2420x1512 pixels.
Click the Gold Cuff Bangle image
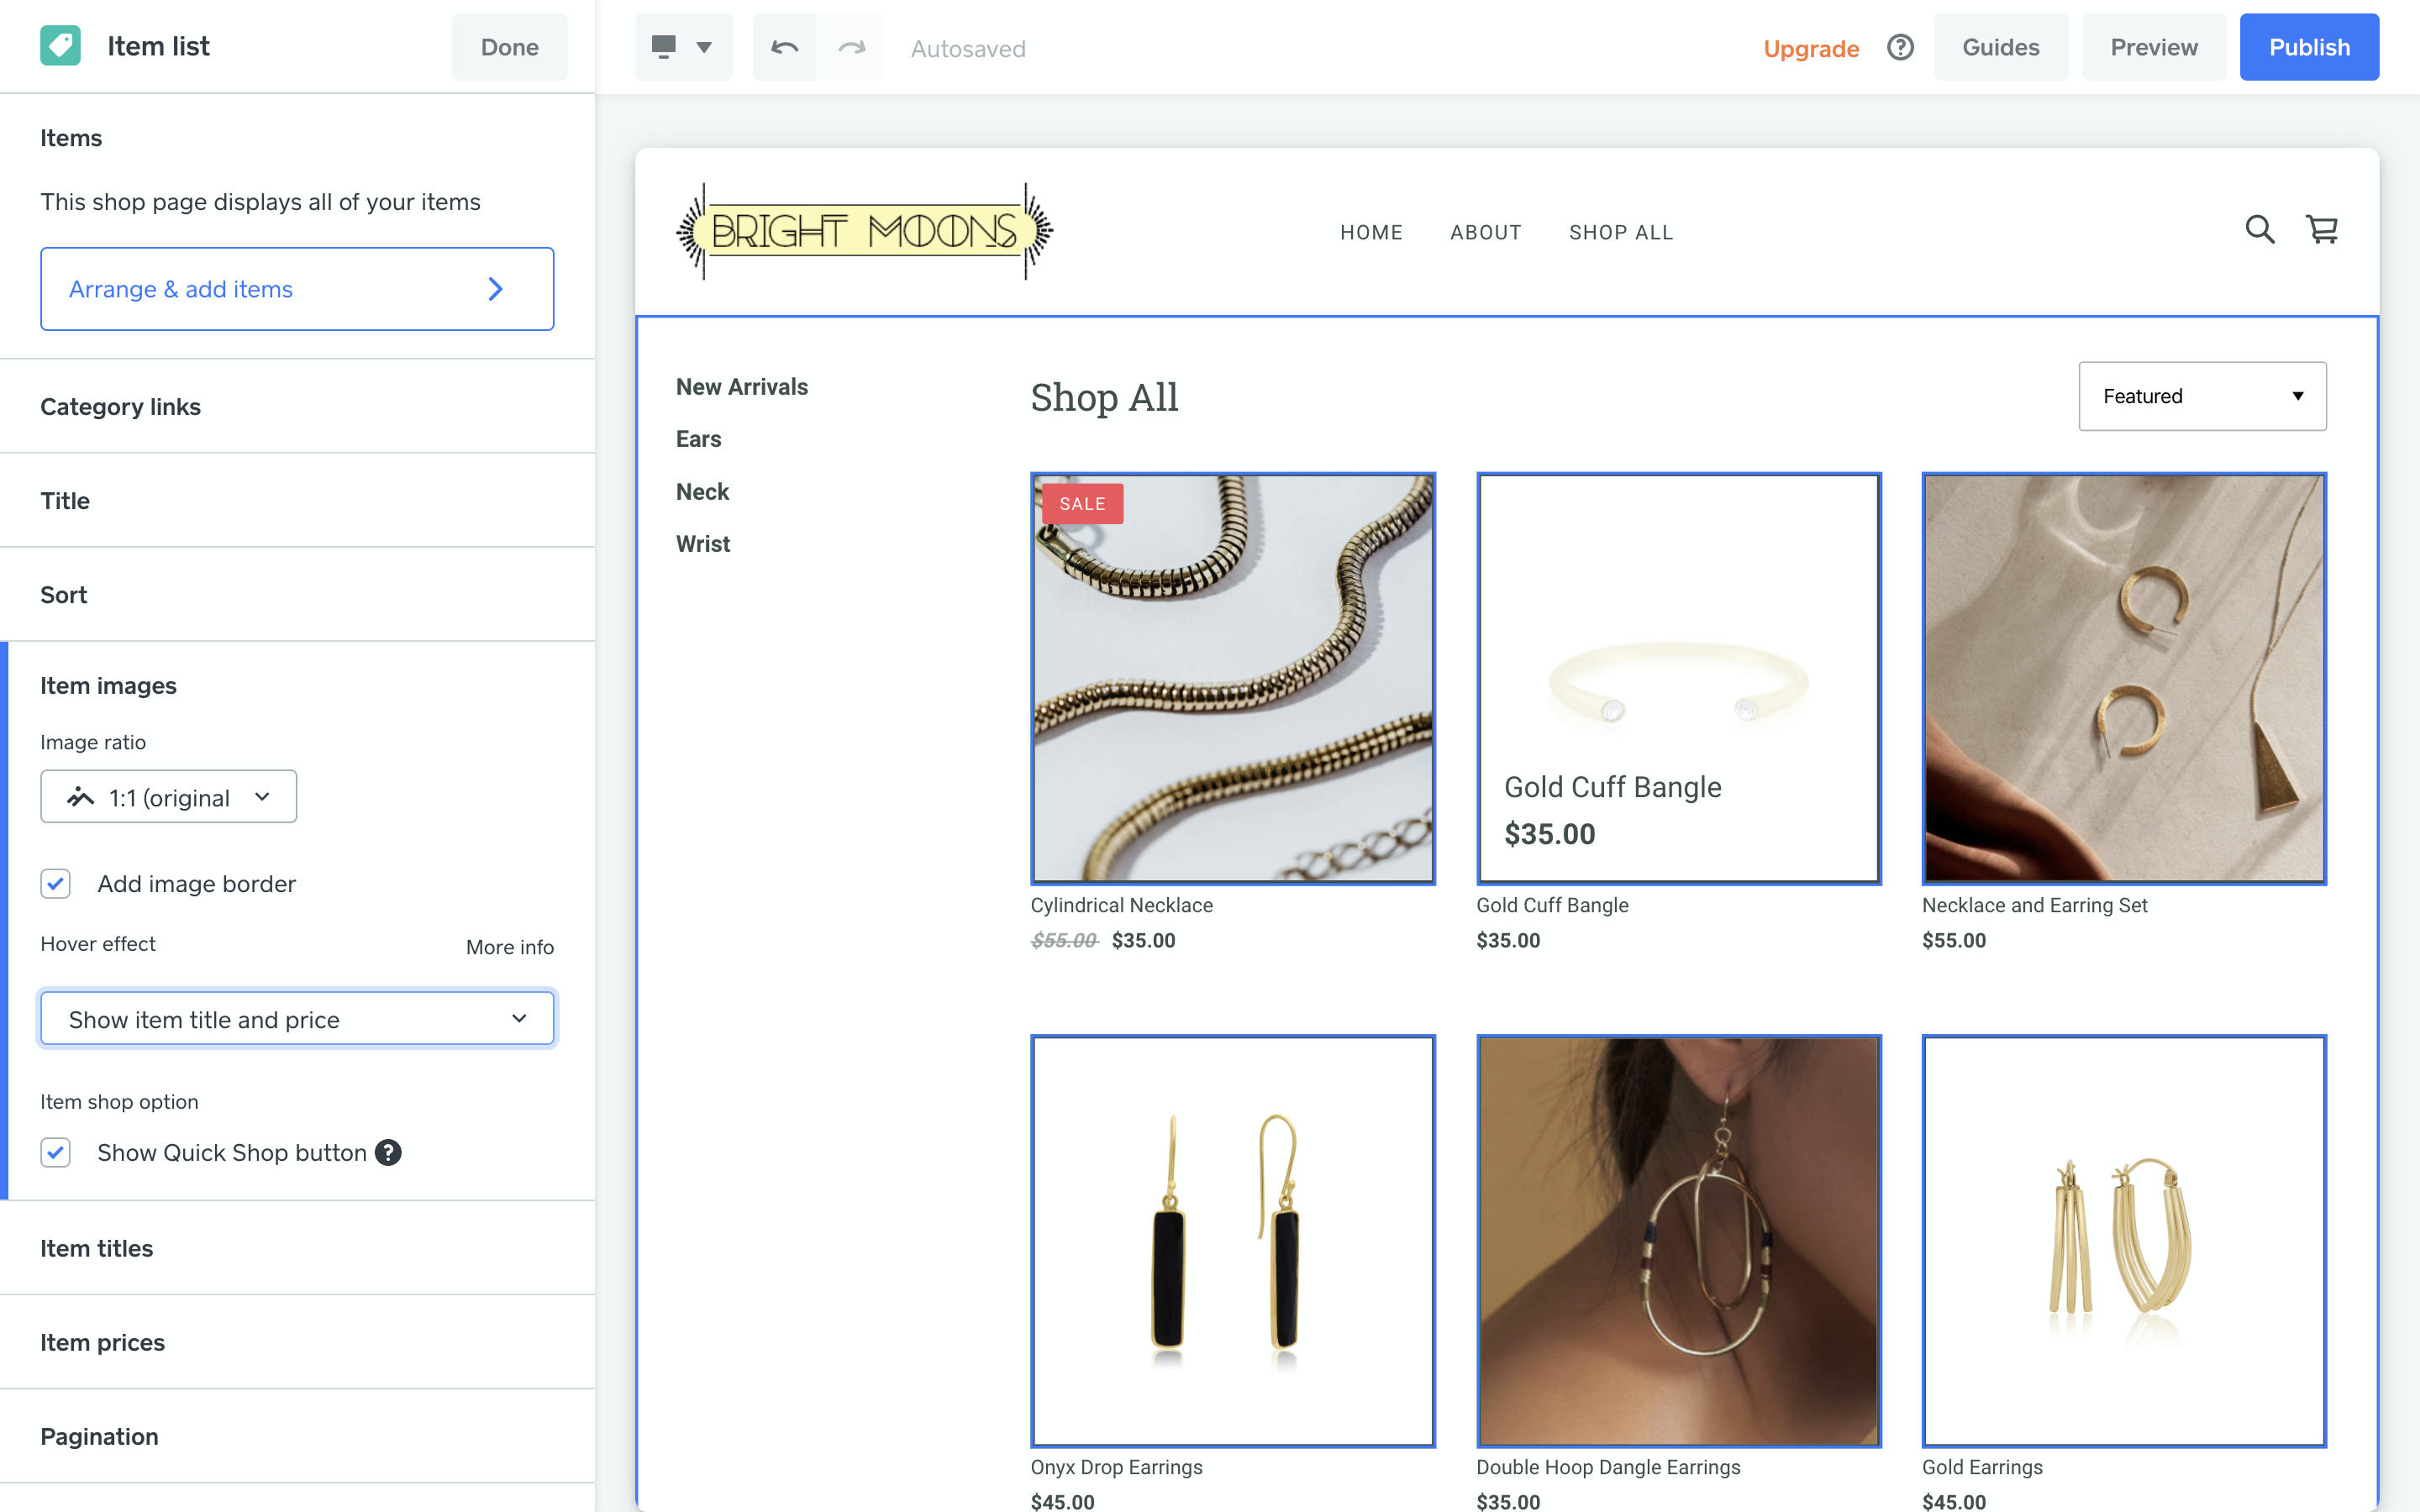point(1679,679)
